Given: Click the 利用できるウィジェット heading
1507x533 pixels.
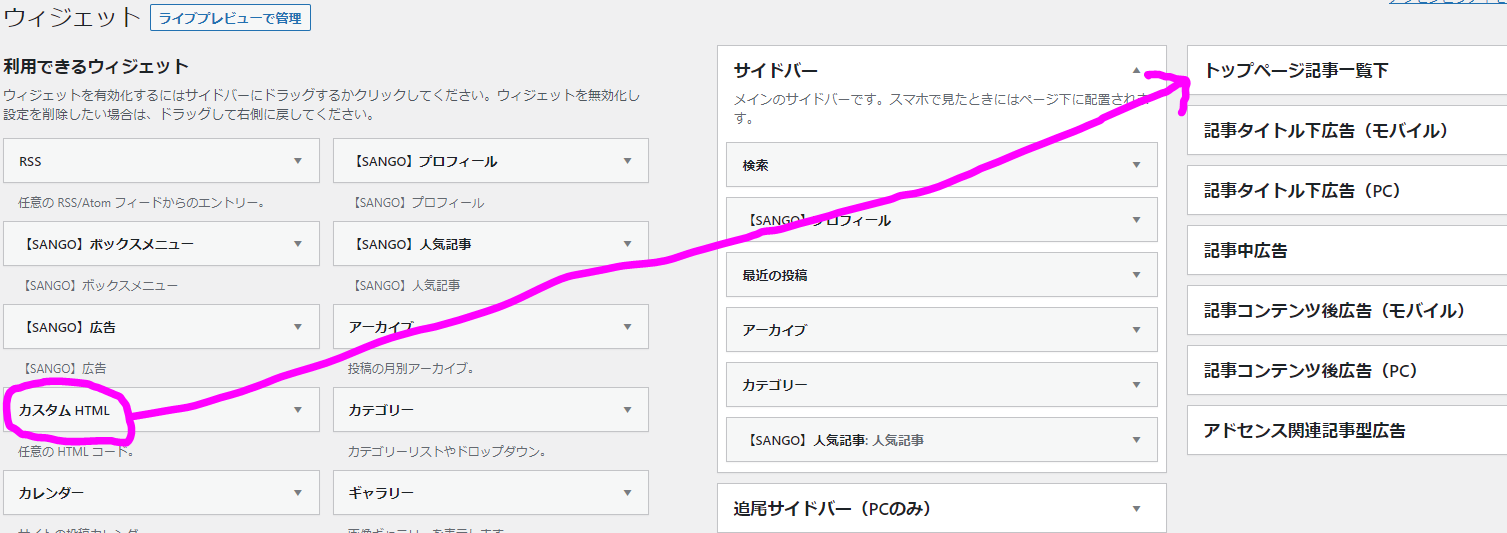Looking at the screenshot, I should click(96, 67).
